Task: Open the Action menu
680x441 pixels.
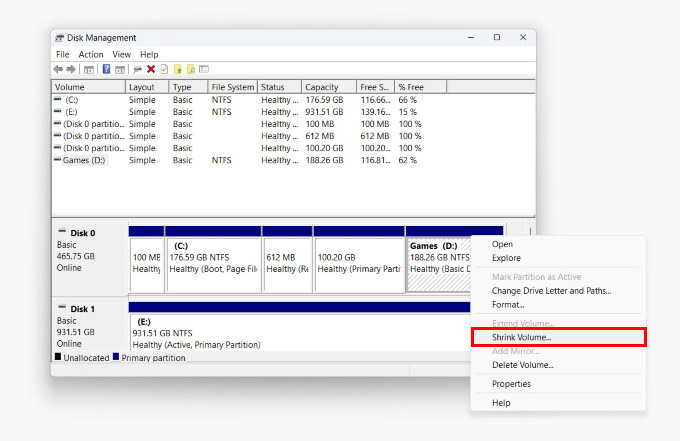Action: pyautogui.click(x=91, y=54)
